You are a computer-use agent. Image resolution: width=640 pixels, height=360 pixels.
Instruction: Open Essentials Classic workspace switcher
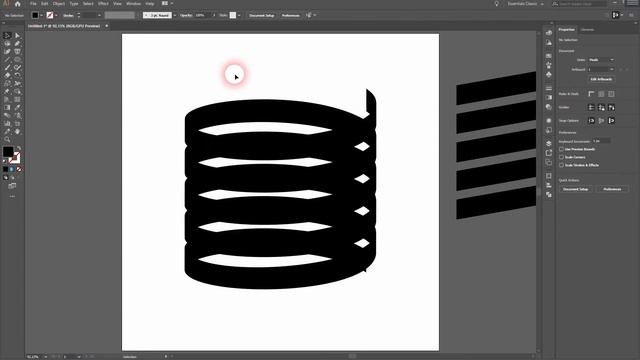pyautogui.click(x=526, y=4)
